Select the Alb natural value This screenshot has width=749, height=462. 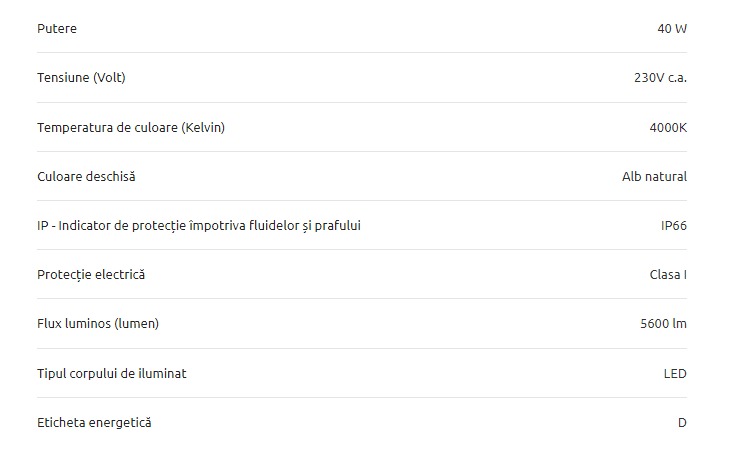click(x=654, y=176)
